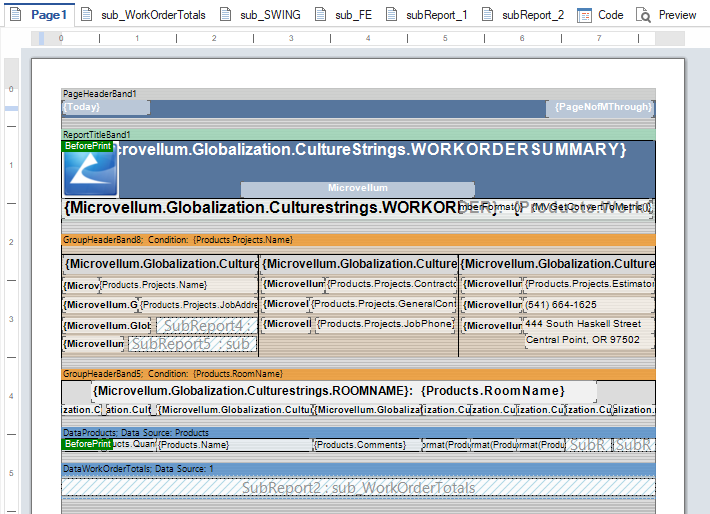The image size is (710, 514).
Task: Select the Microvellum logo image in title band
Action: click(91, 173)
